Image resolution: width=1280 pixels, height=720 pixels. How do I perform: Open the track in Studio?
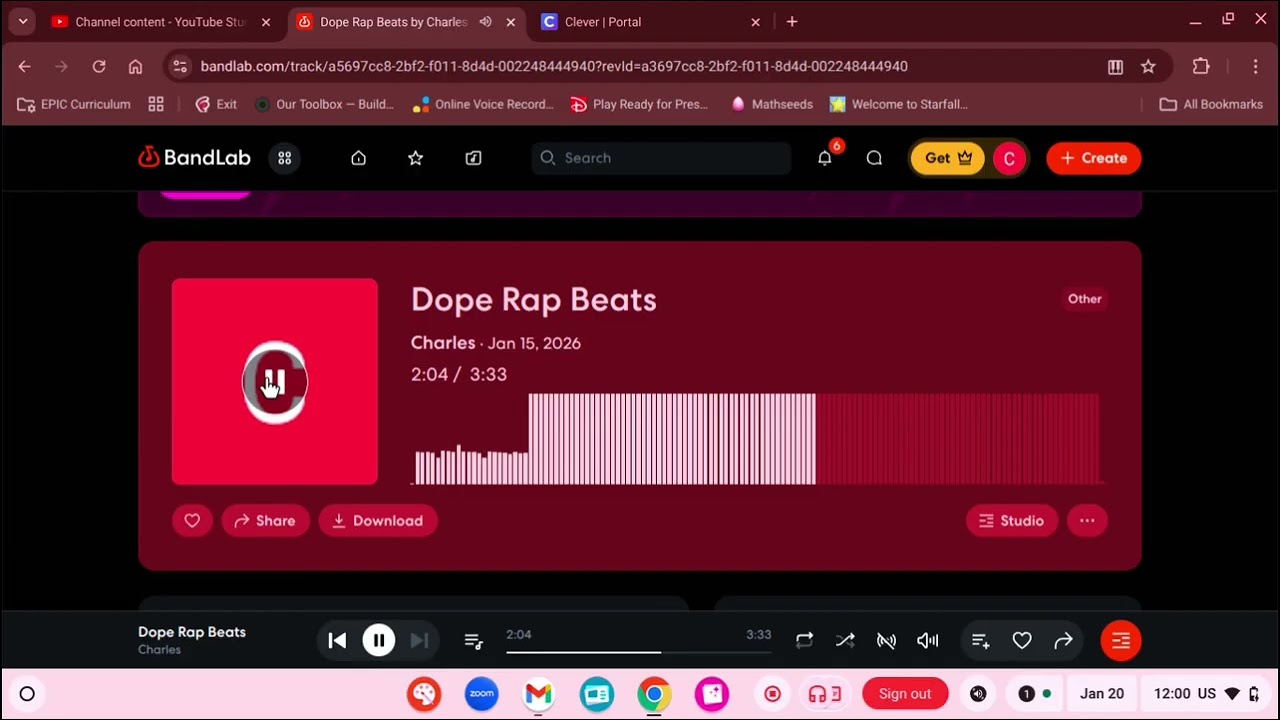click(1012, 521)
